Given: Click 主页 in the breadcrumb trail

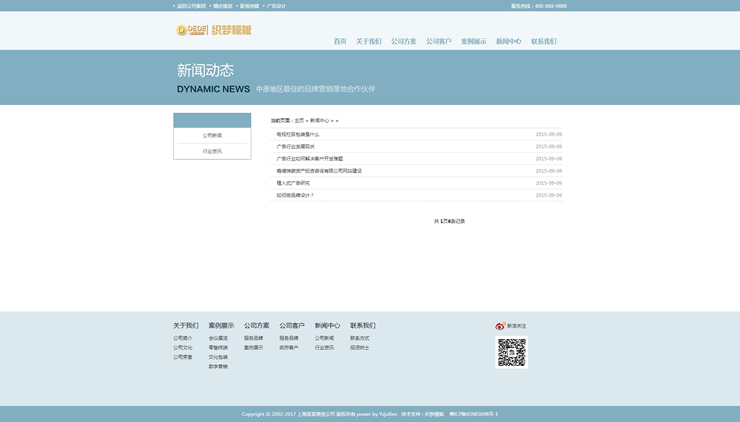Looking at the screenshot, I should (298, 120).
